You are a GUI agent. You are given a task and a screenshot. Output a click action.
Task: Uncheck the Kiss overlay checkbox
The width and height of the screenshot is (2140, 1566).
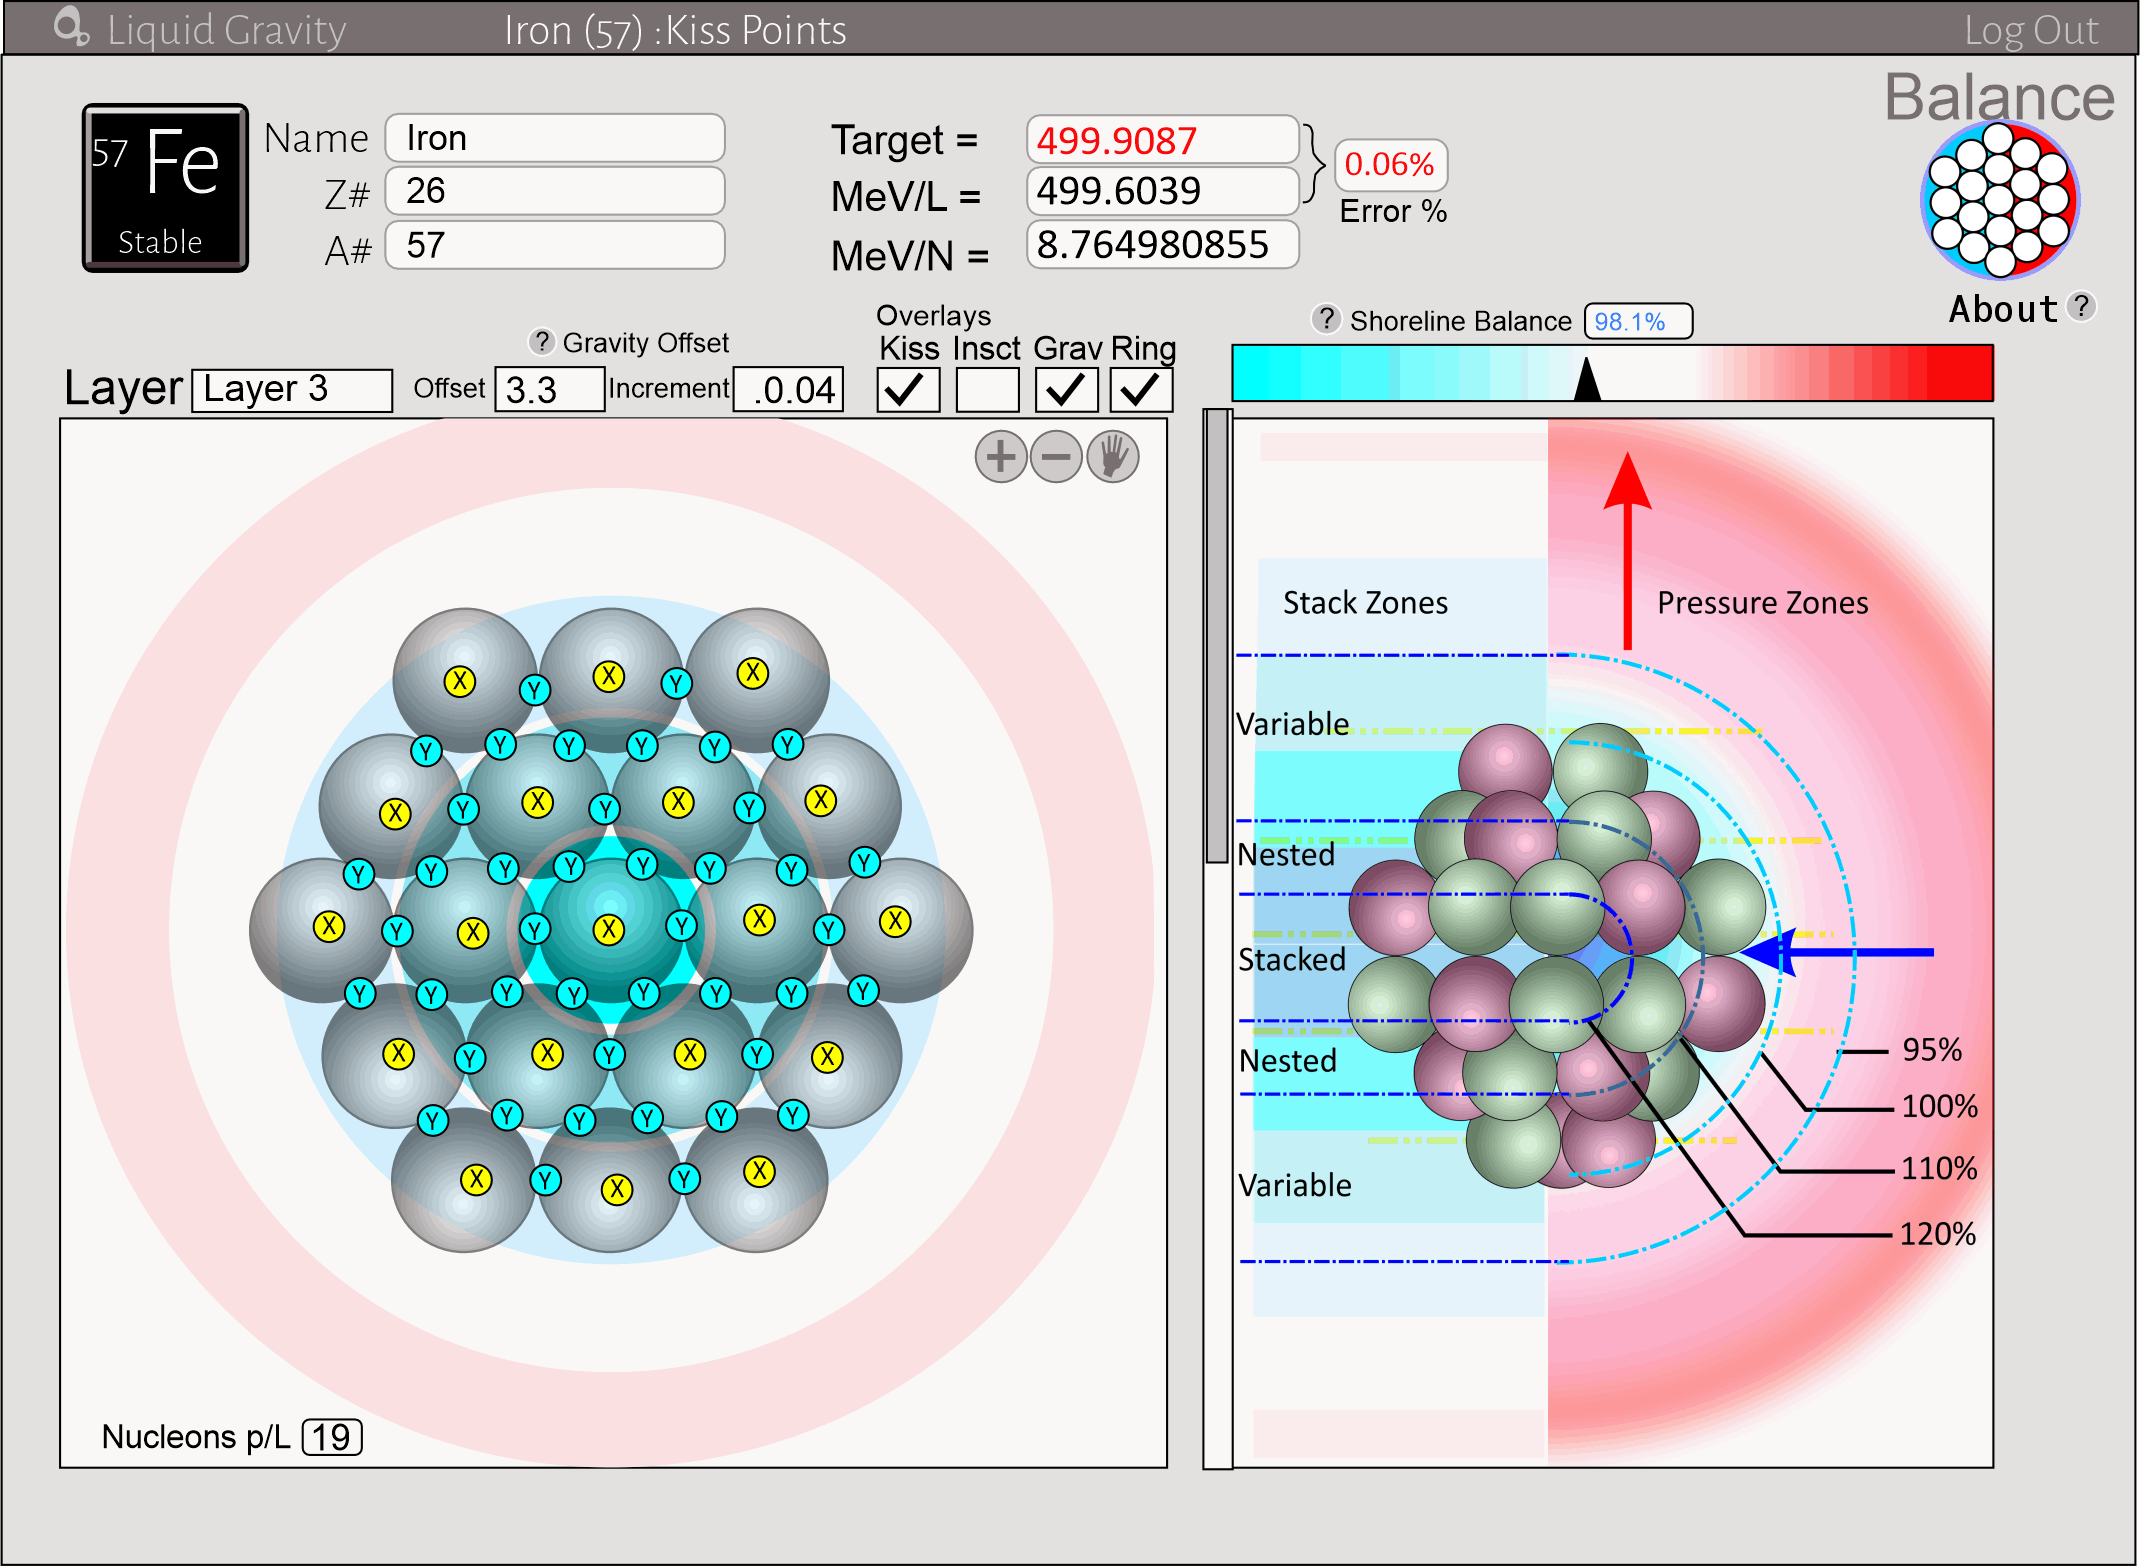point(907,390)
